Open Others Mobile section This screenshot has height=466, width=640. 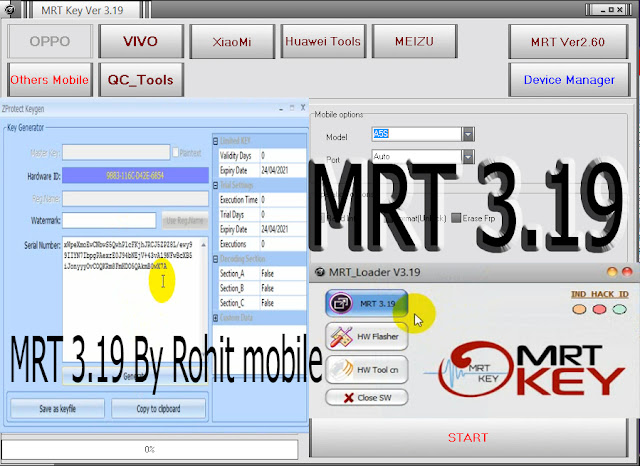pyautogui.click(x=50, y=80)
